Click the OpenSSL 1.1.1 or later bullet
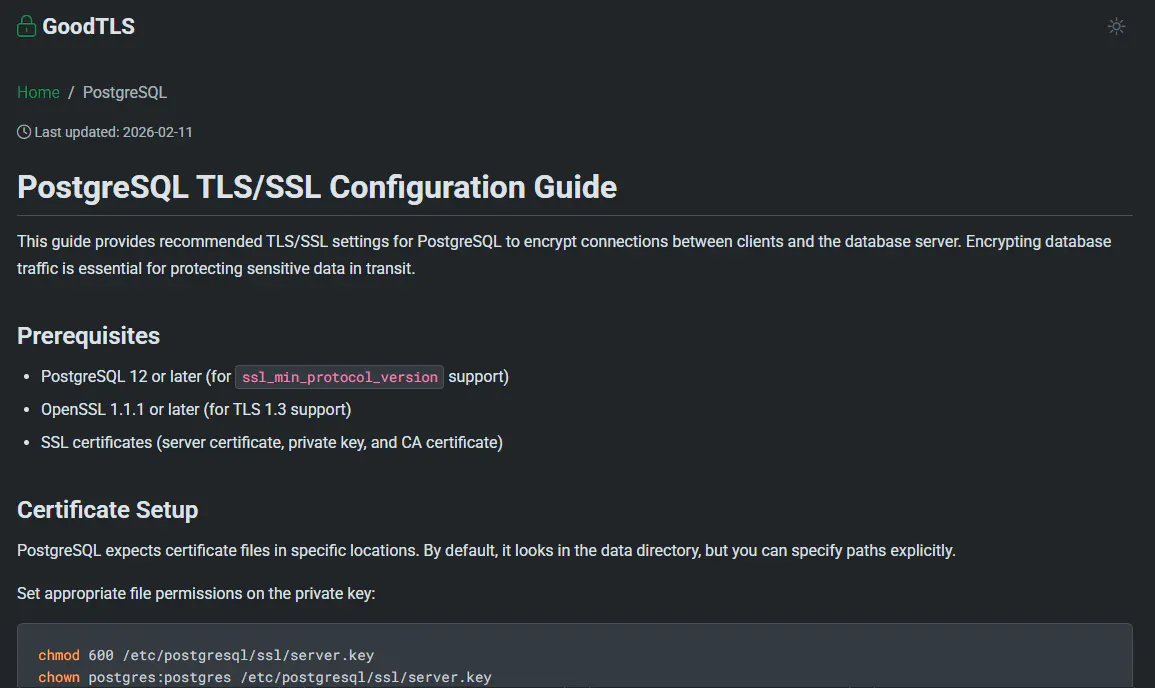This screenshot has height=688, width=1155. (196, 410)
